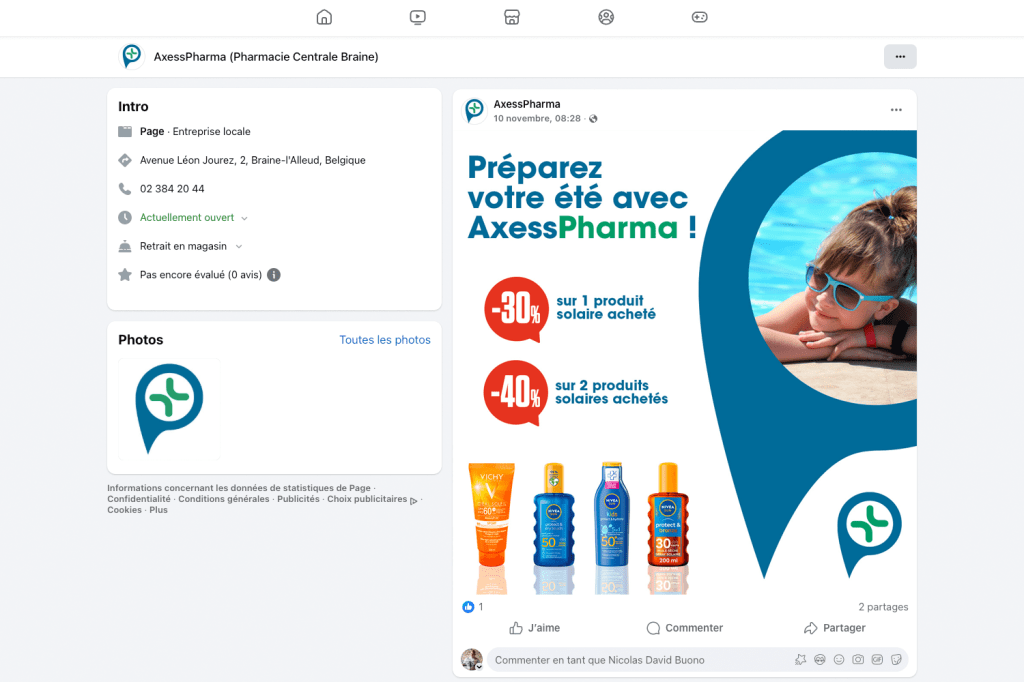The image size is (1024, 682).
Task: Open the Groups icon in top bar
Action: (606, 17)
